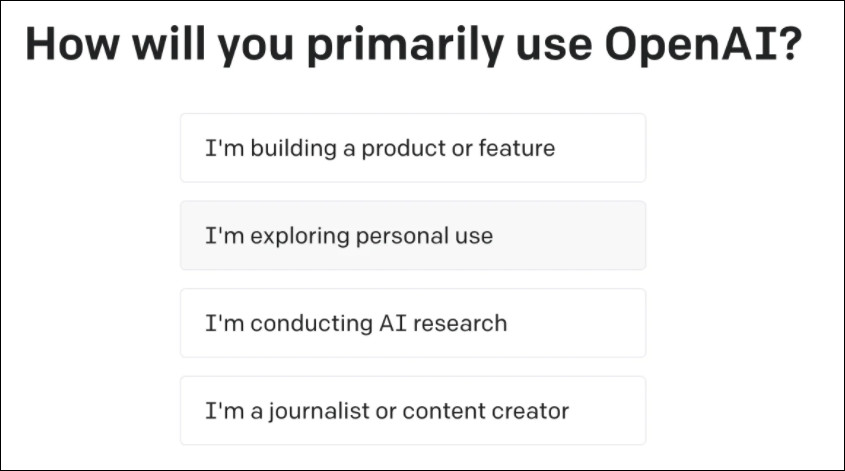The image size is (845, 471).
Task: Click the "exploring personal use" text
Action: (x=370, y=237)
